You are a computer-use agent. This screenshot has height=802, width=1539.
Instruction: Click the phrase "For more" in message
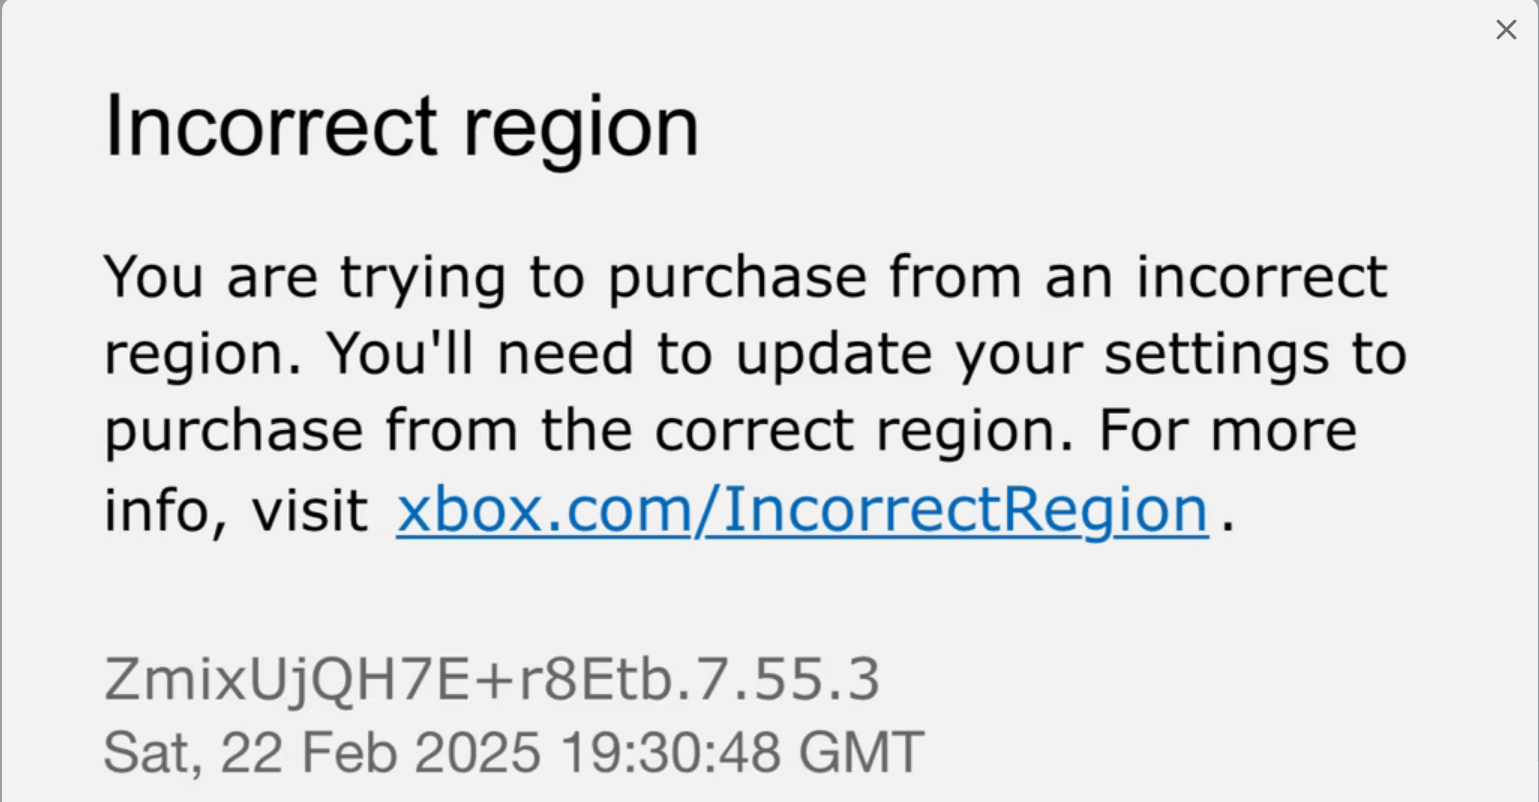(1228, 431)
